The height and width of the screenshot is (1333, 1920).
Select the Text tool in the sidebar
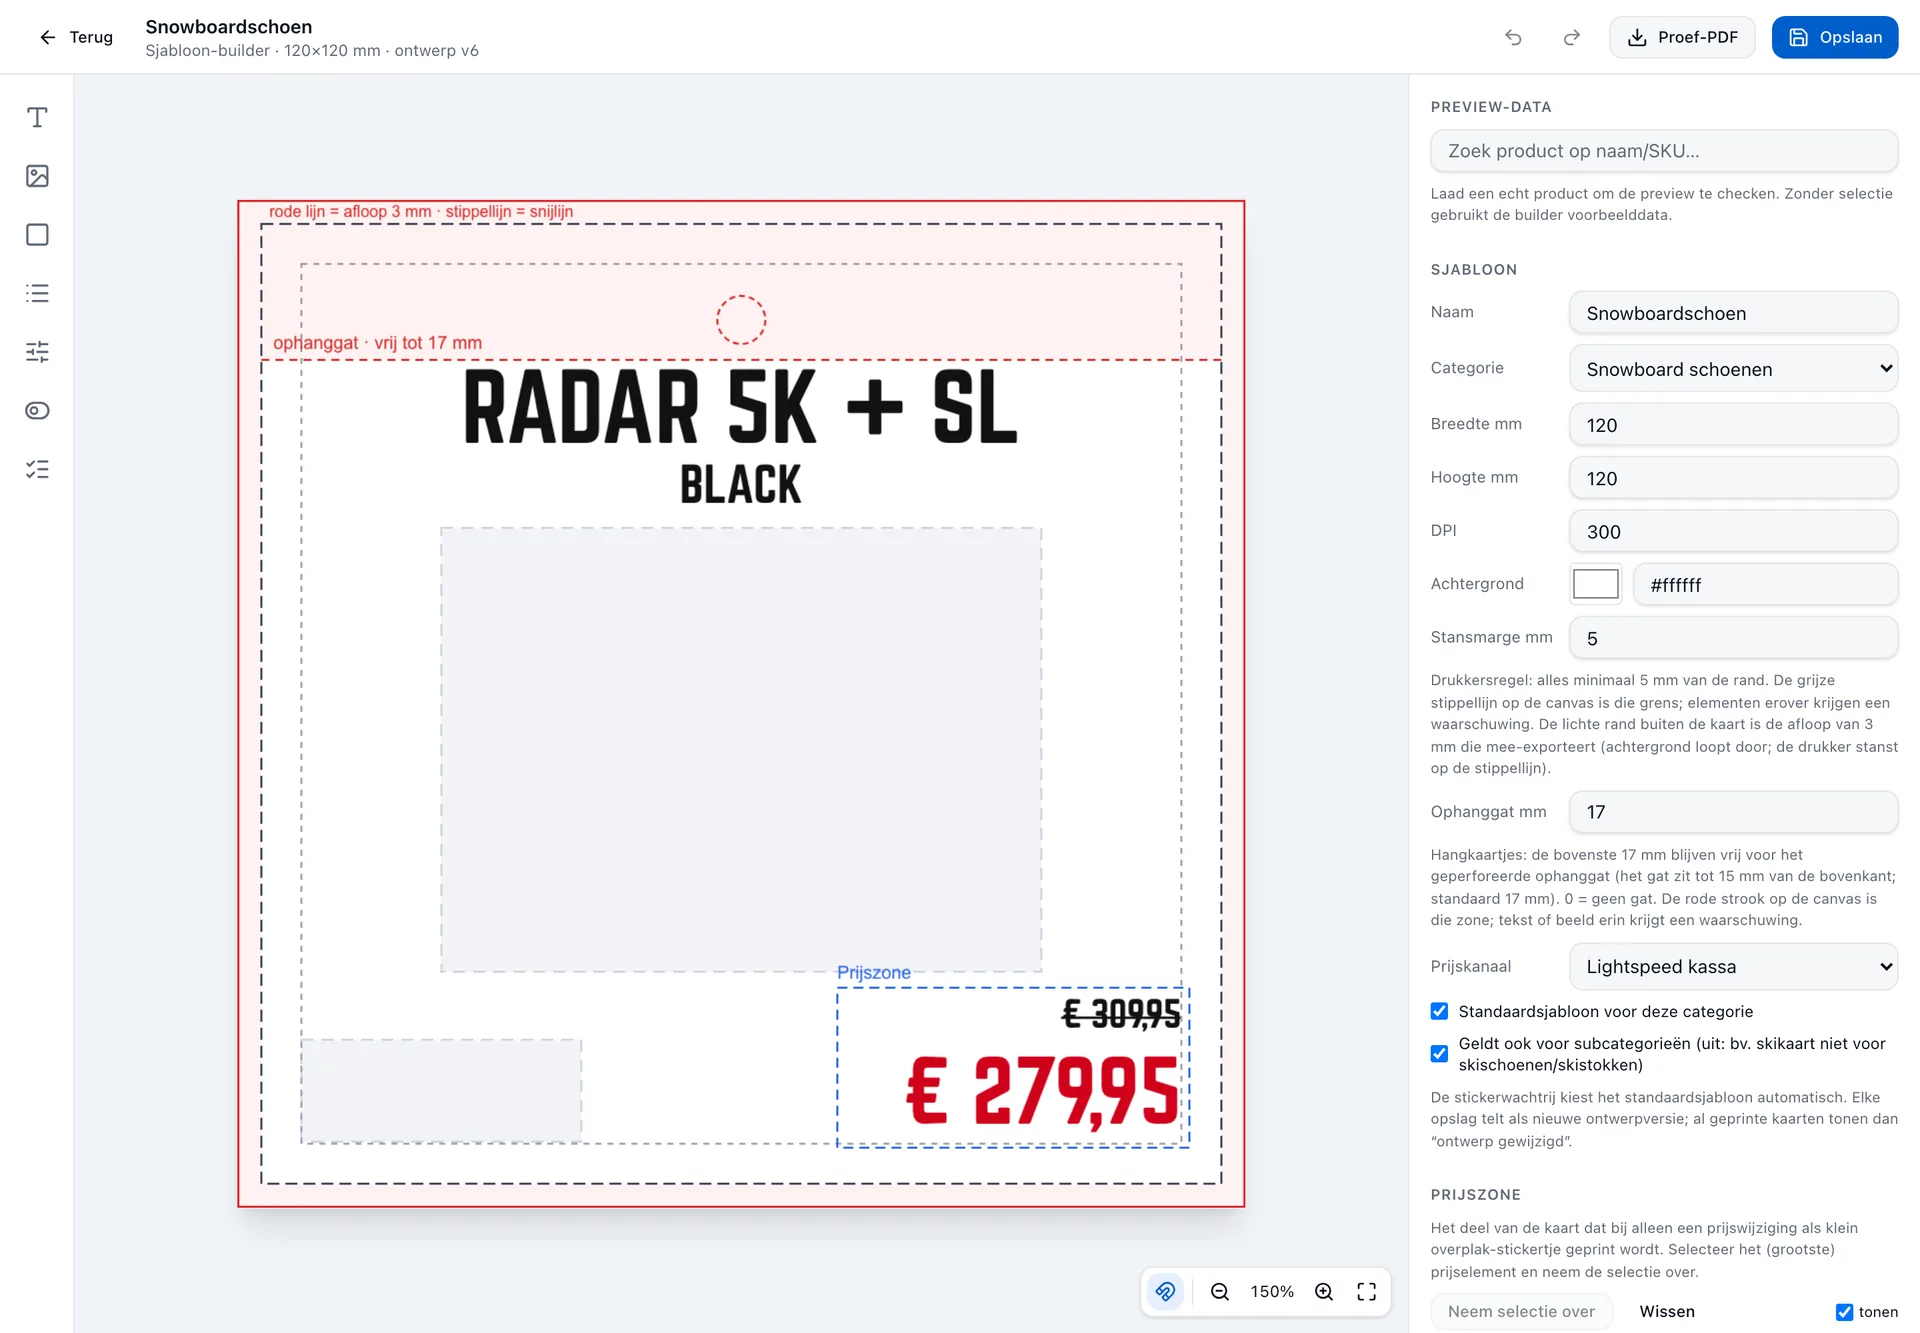(37, 118)
